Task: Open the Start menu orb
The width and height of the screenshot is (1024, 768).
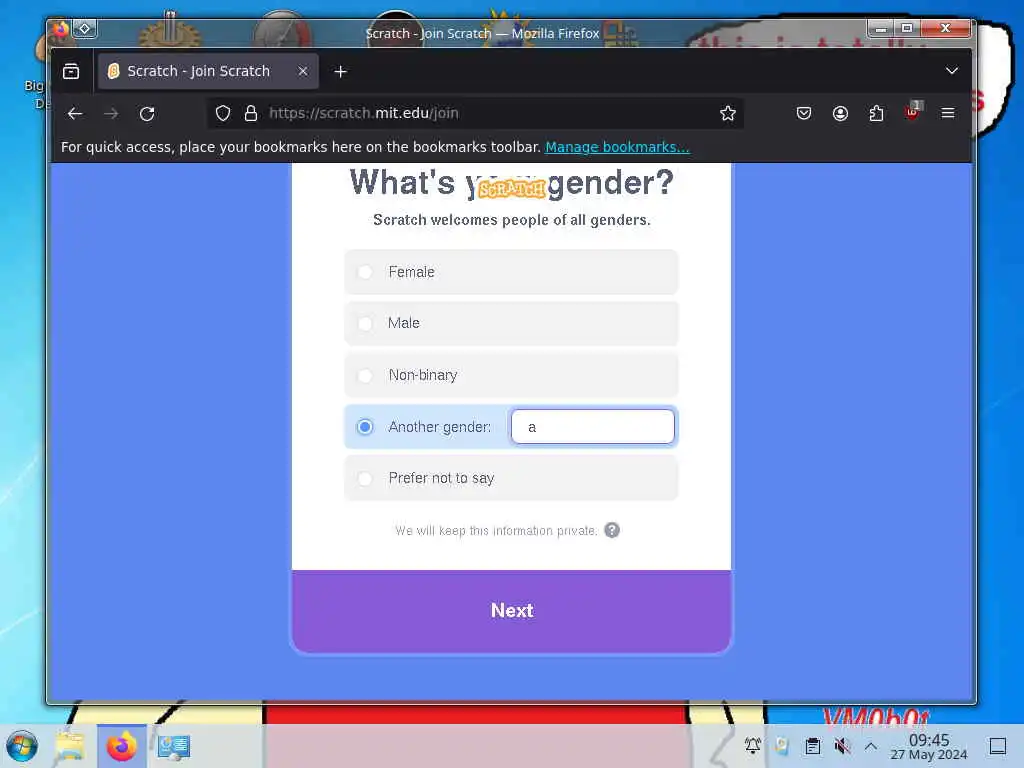Action: tap(22, 746)
